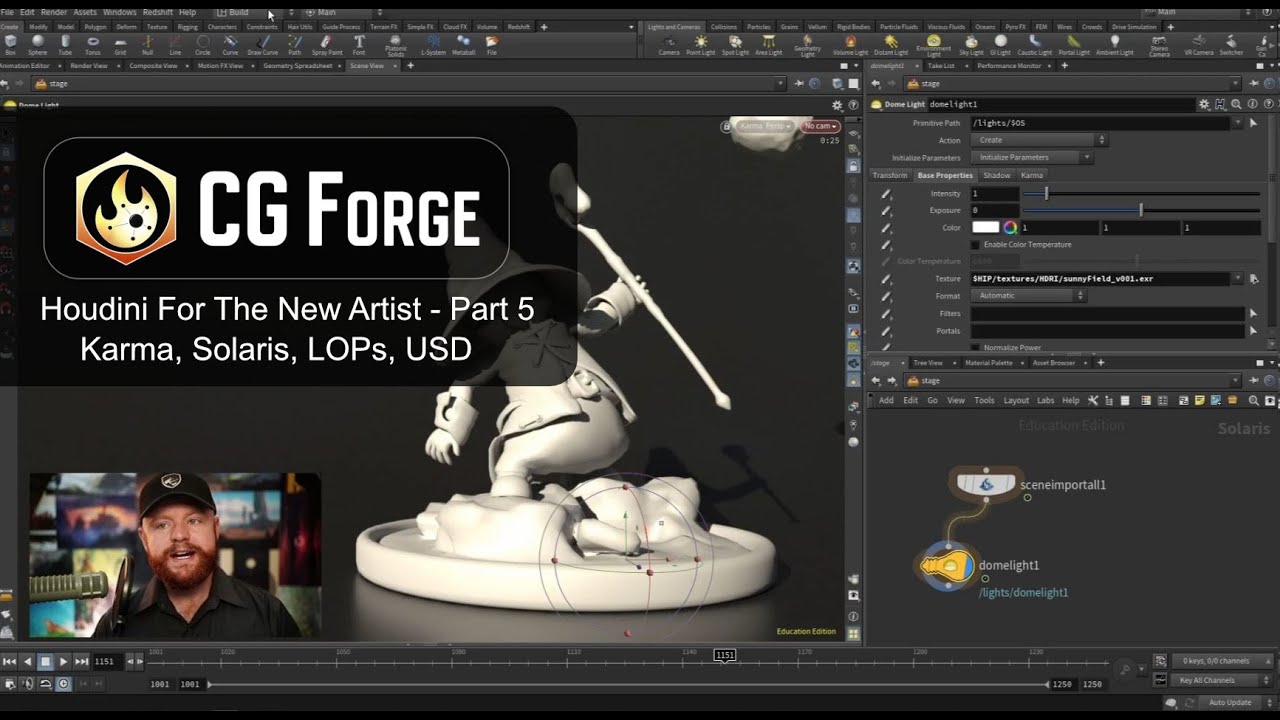This screenshot has height=720, width=1280.
Task: Click the Add menu in network editor
Action: [x=886, y=400]
